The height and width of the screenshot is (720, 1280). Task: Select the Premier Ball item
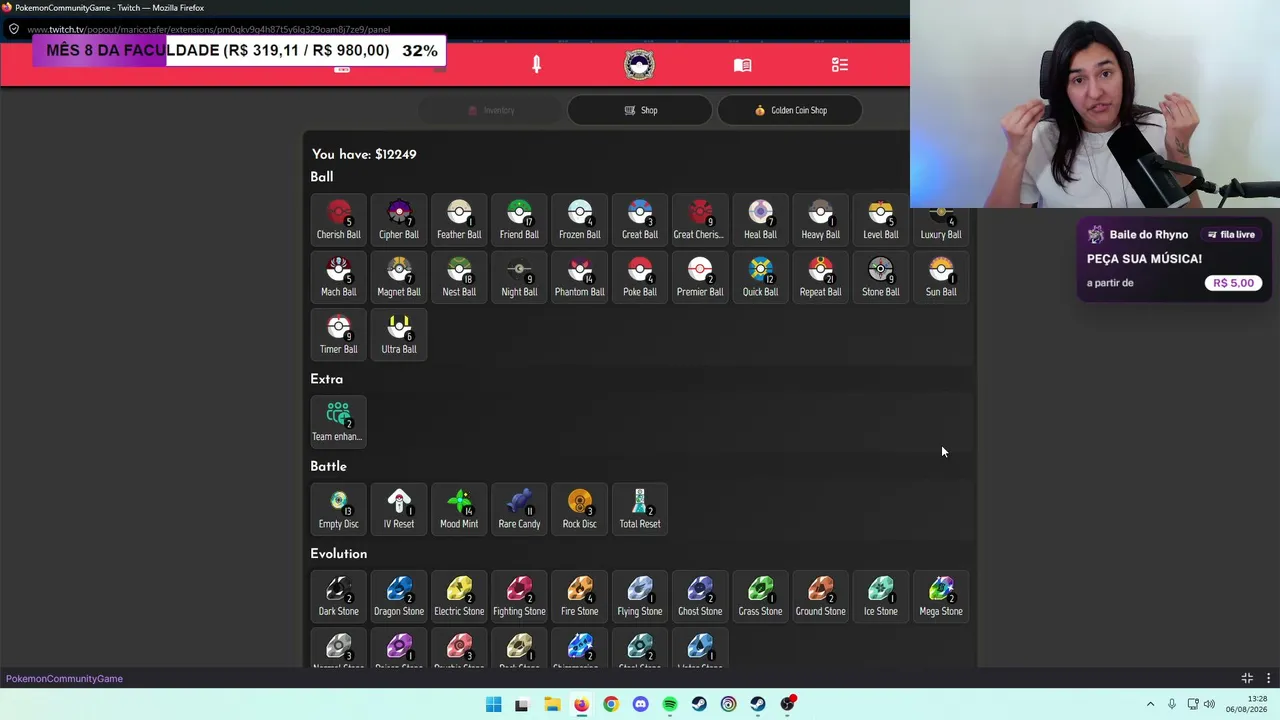[x=700, y=277]
